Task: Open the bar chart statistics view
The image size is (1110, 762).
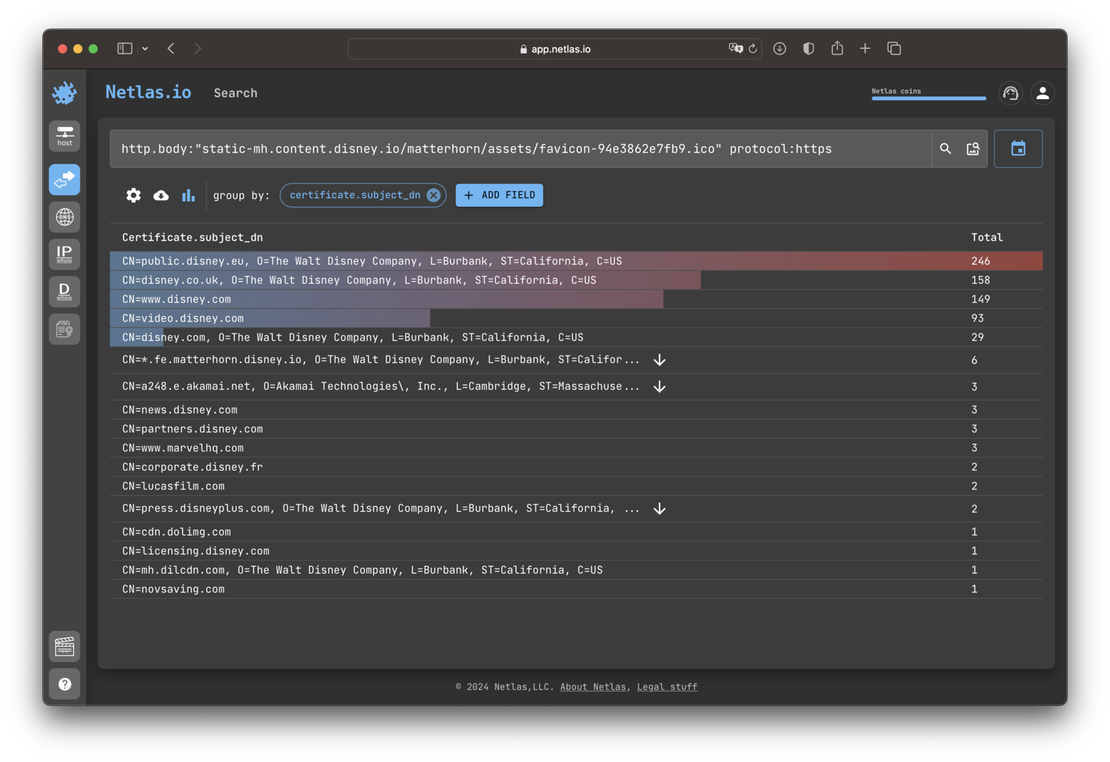Action: click(x=188, y=195)
